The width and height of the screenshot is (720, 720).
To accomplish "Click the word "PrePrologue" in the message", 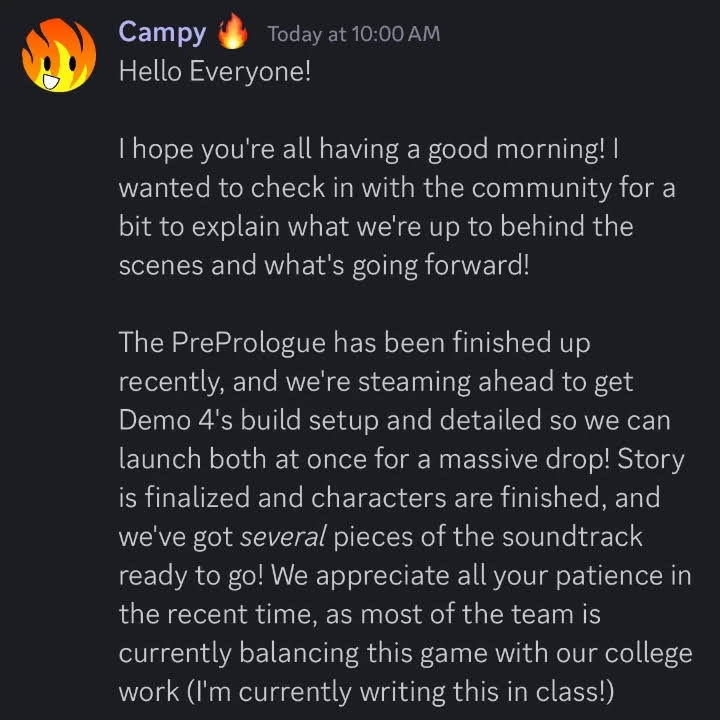I will (x=248, y=343).
